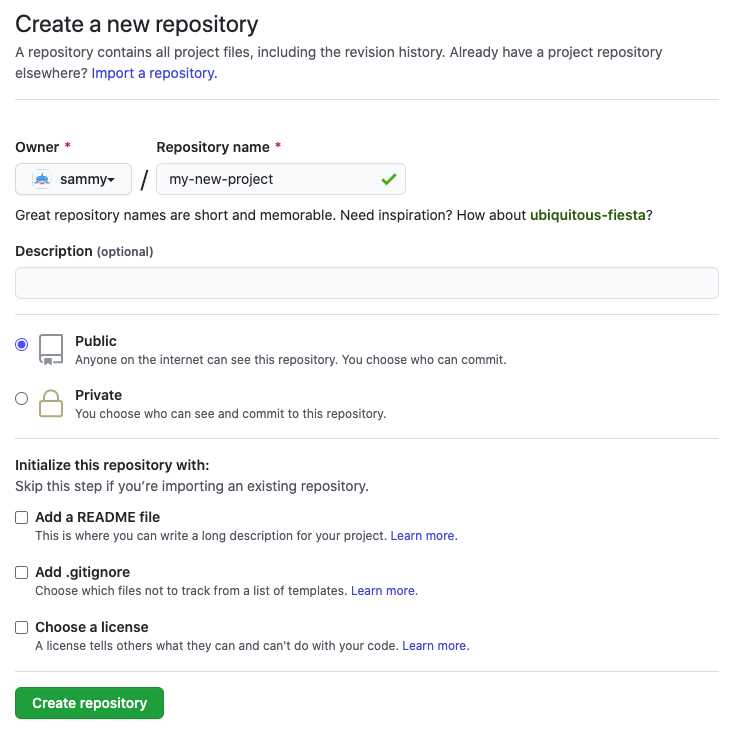Screen dimensions: 732x739
Task: Click the sammy avatar icon
Action: [42, 179]
